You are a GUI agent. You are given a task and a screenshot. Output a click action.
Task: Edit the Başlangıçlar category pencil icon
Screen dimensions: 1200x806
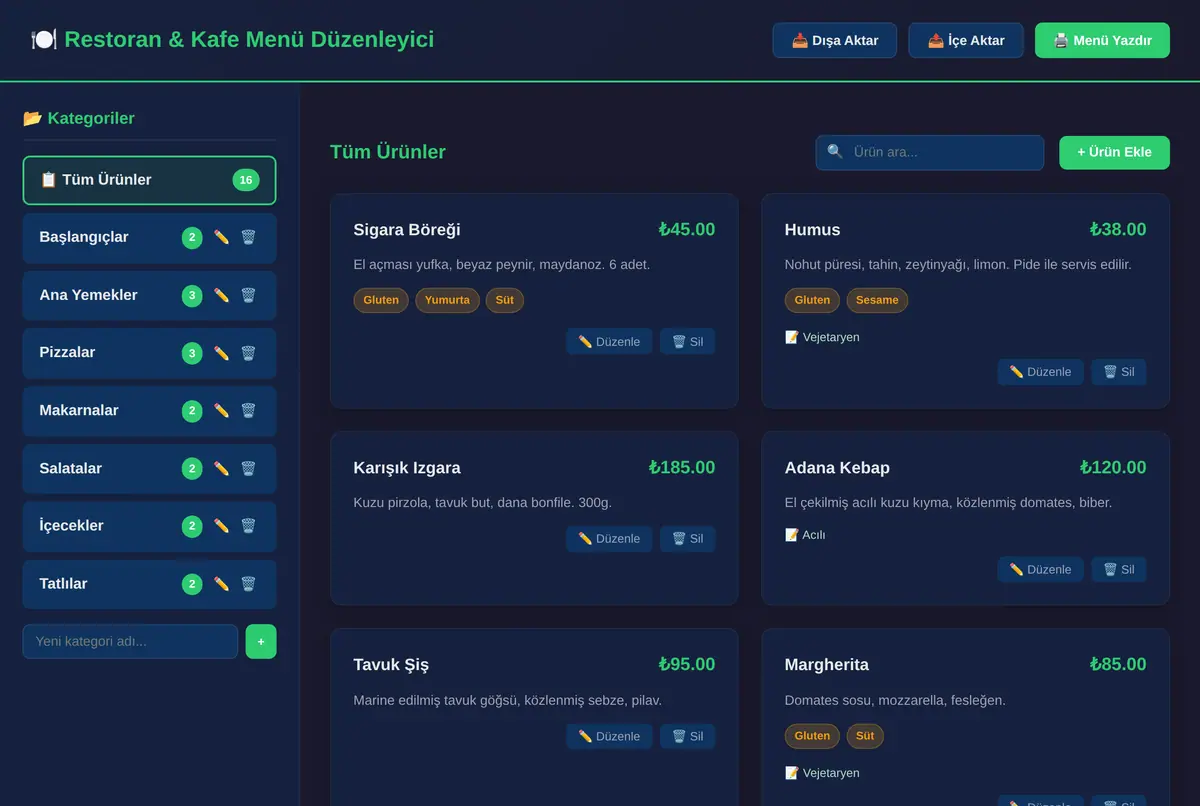pyautogui.click(x=221, y=238)
